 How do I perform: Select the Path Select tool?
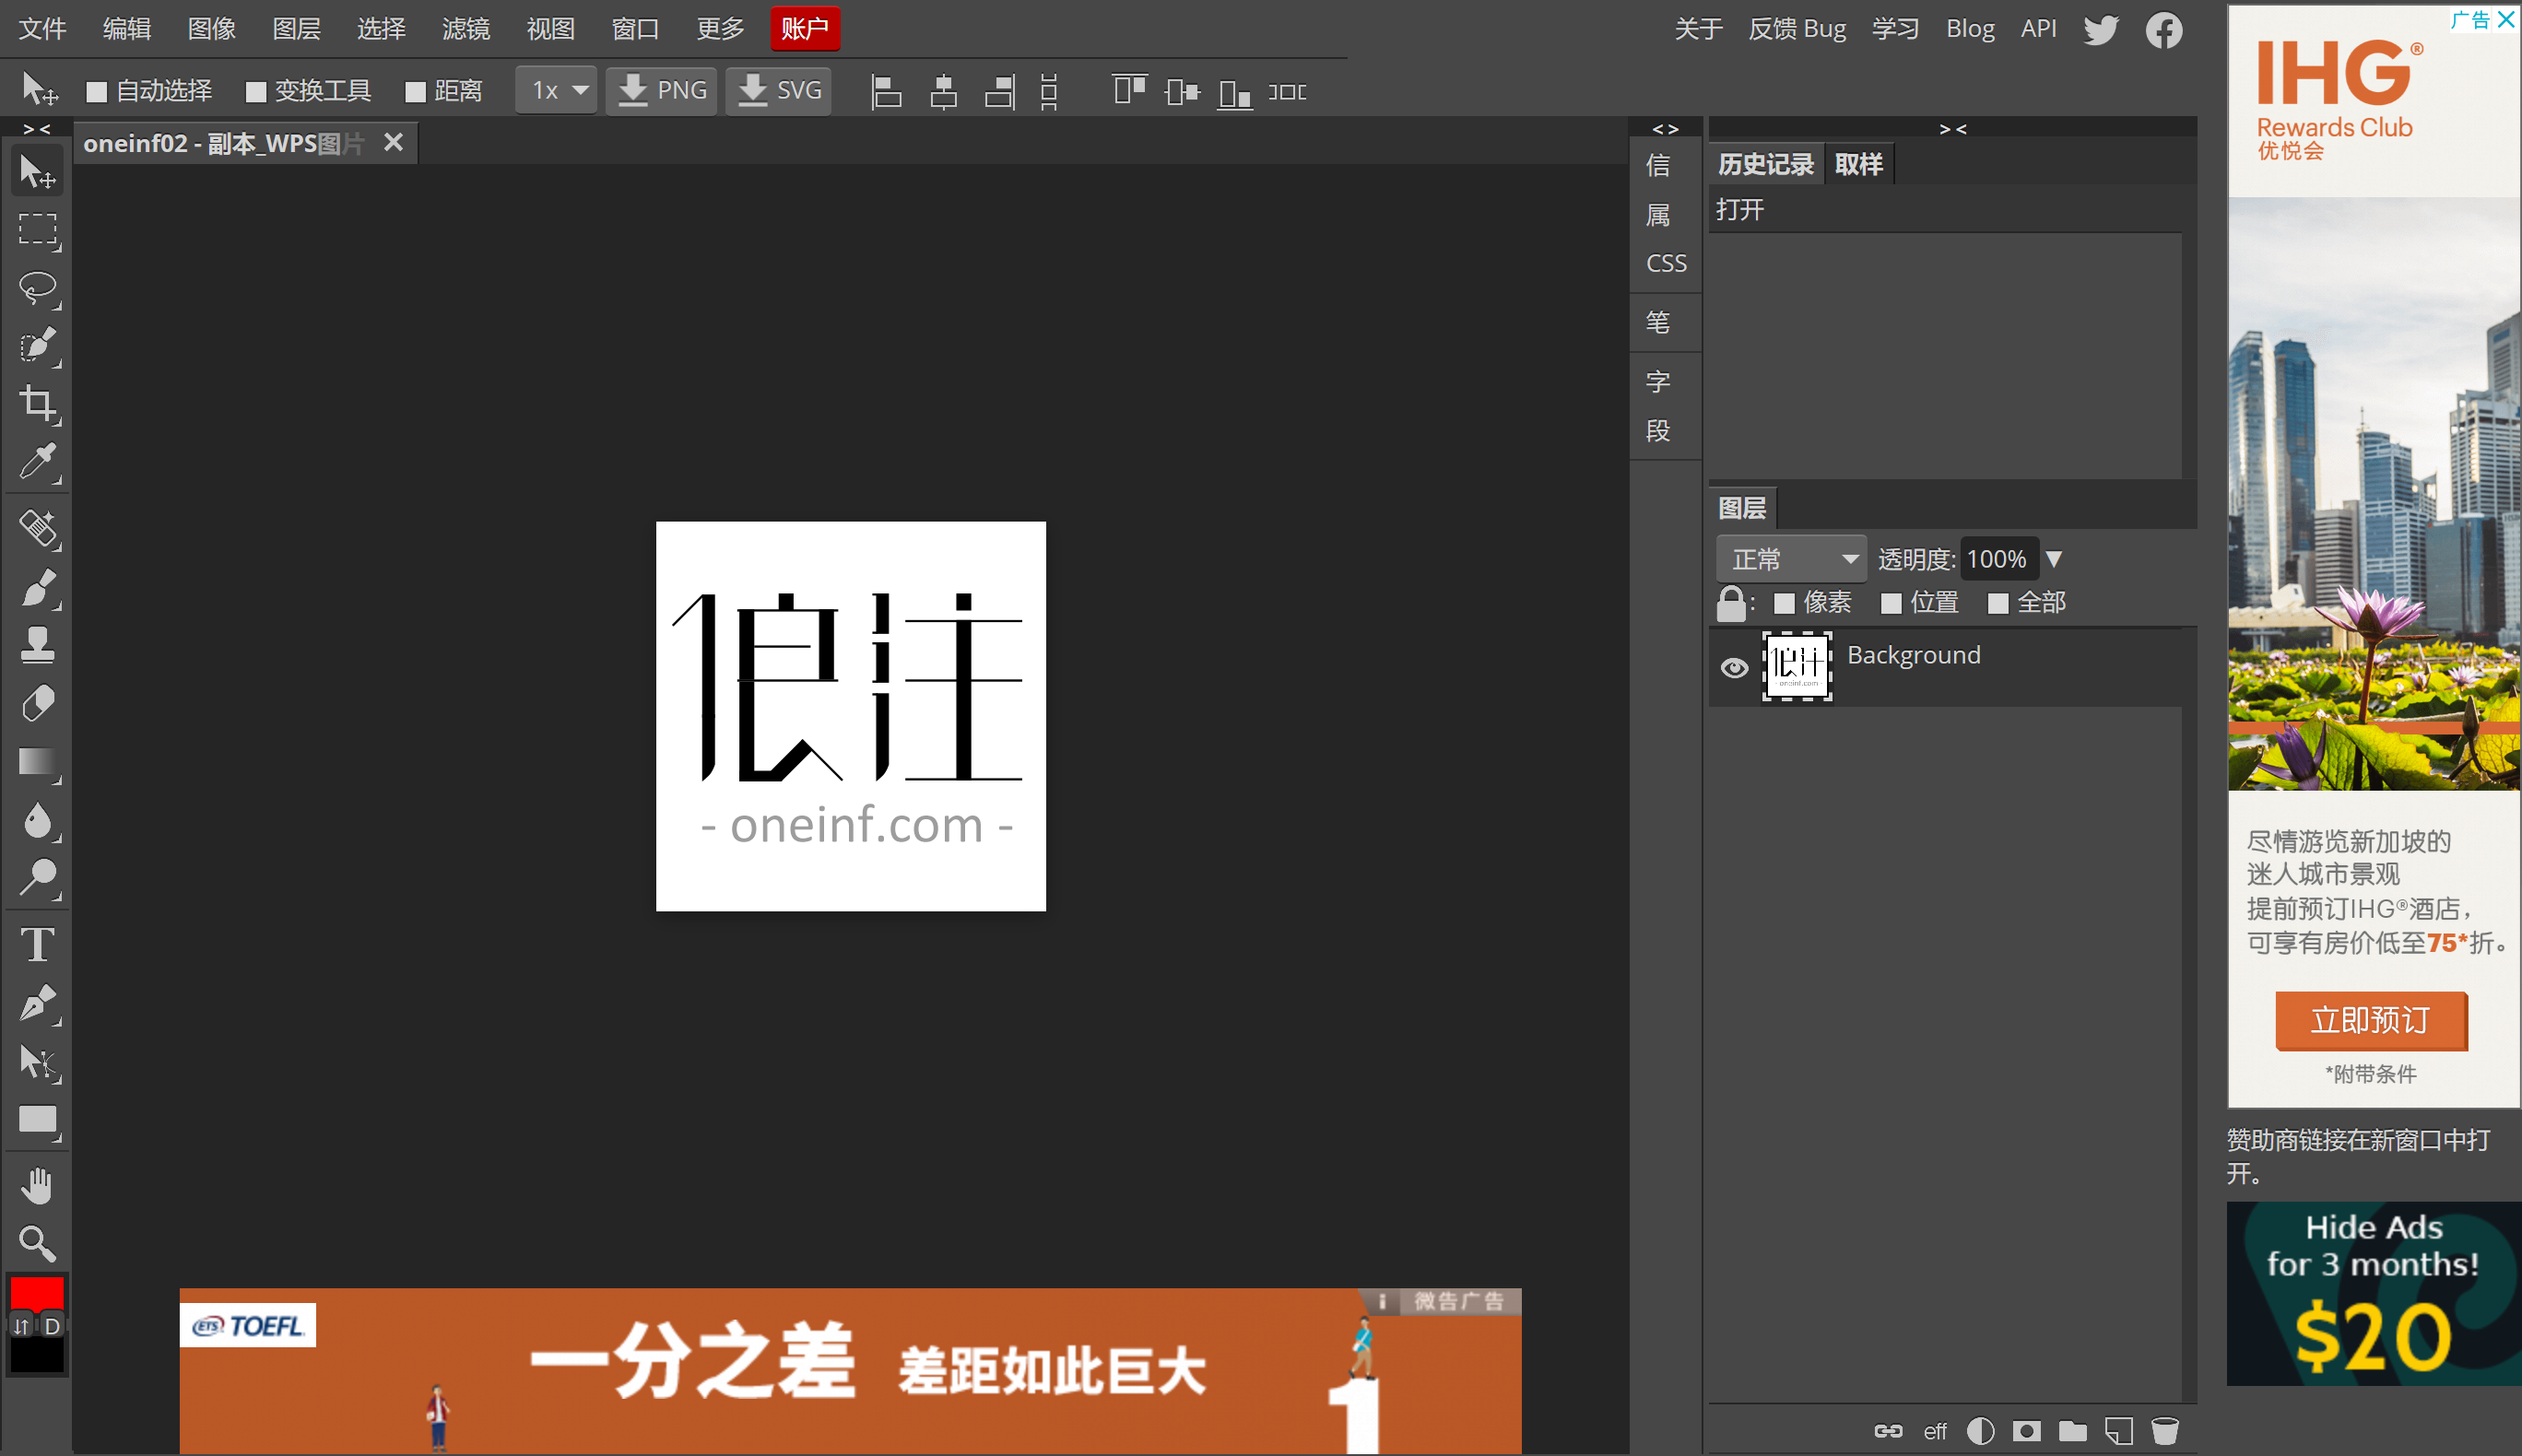click(38, 1062)
